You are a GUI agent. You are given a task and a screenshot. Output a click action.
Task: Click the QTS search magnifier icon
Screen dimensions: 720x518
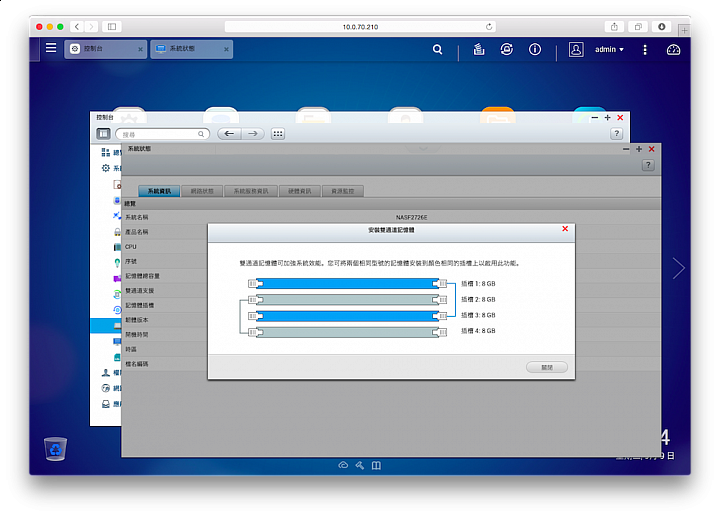click(438, 49)
